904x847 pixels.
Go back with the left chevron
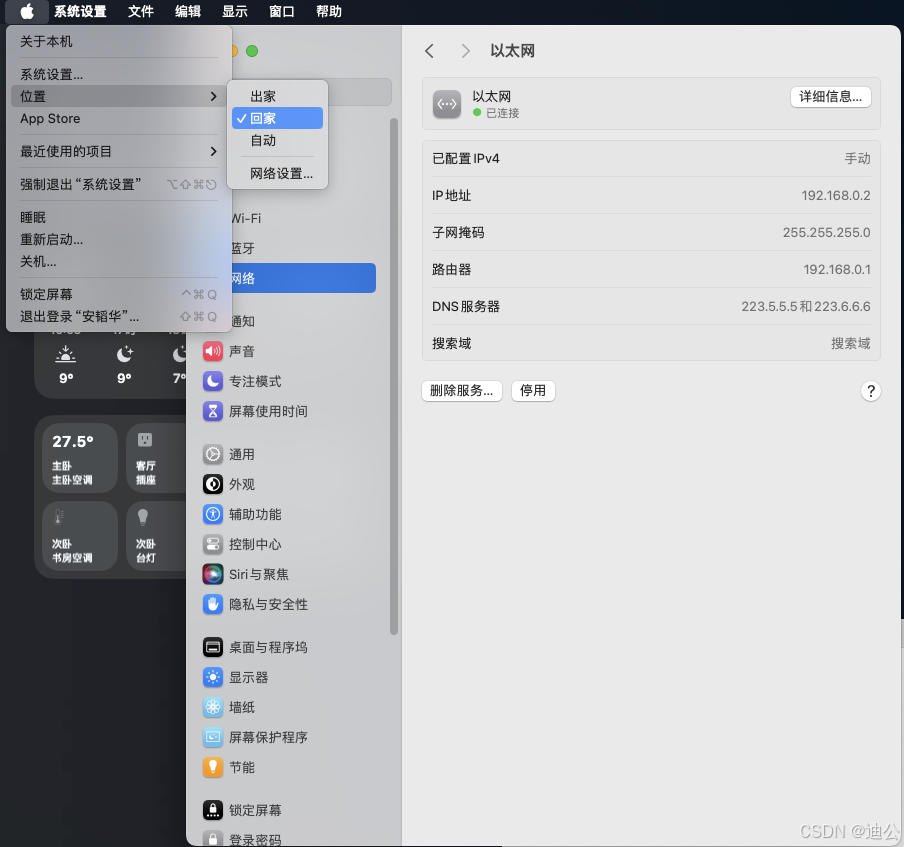point(430,51)
